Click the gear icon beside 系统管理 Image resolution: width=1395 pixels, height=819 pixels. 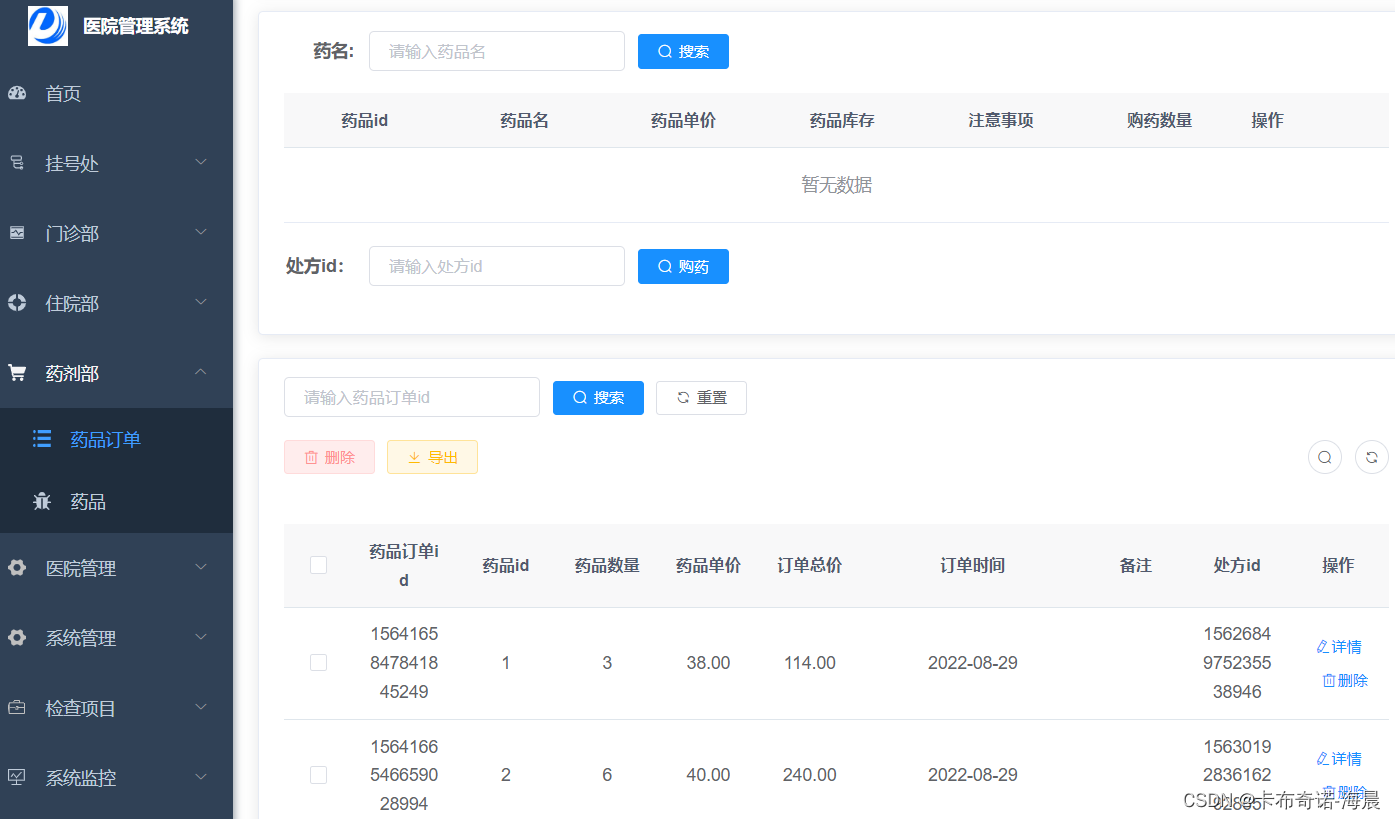17,638
